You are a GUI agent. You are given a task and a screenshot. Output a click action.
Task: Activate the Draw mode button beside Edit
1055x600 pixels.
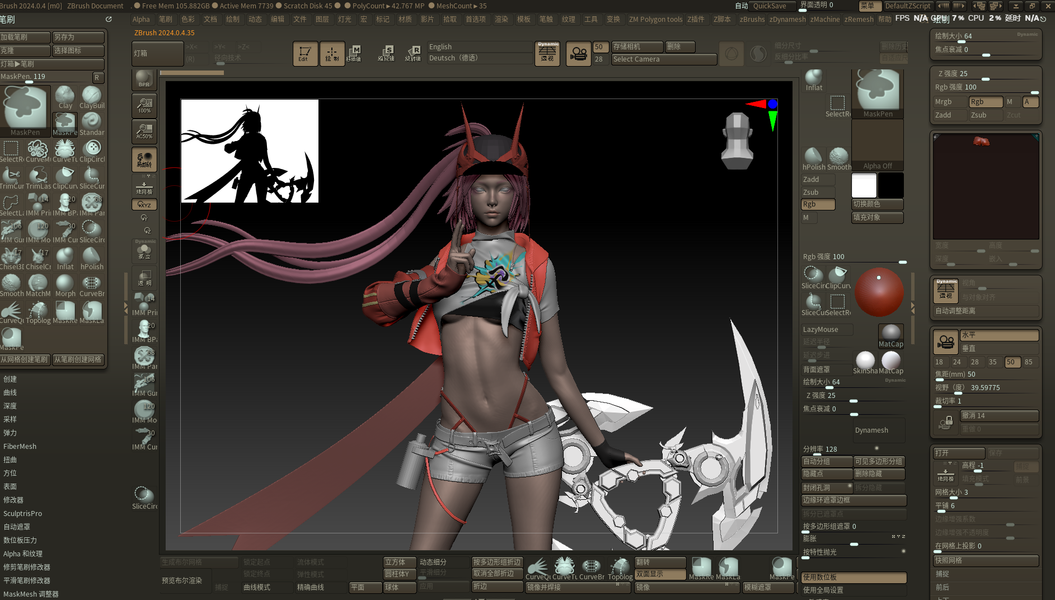(332, 53)
